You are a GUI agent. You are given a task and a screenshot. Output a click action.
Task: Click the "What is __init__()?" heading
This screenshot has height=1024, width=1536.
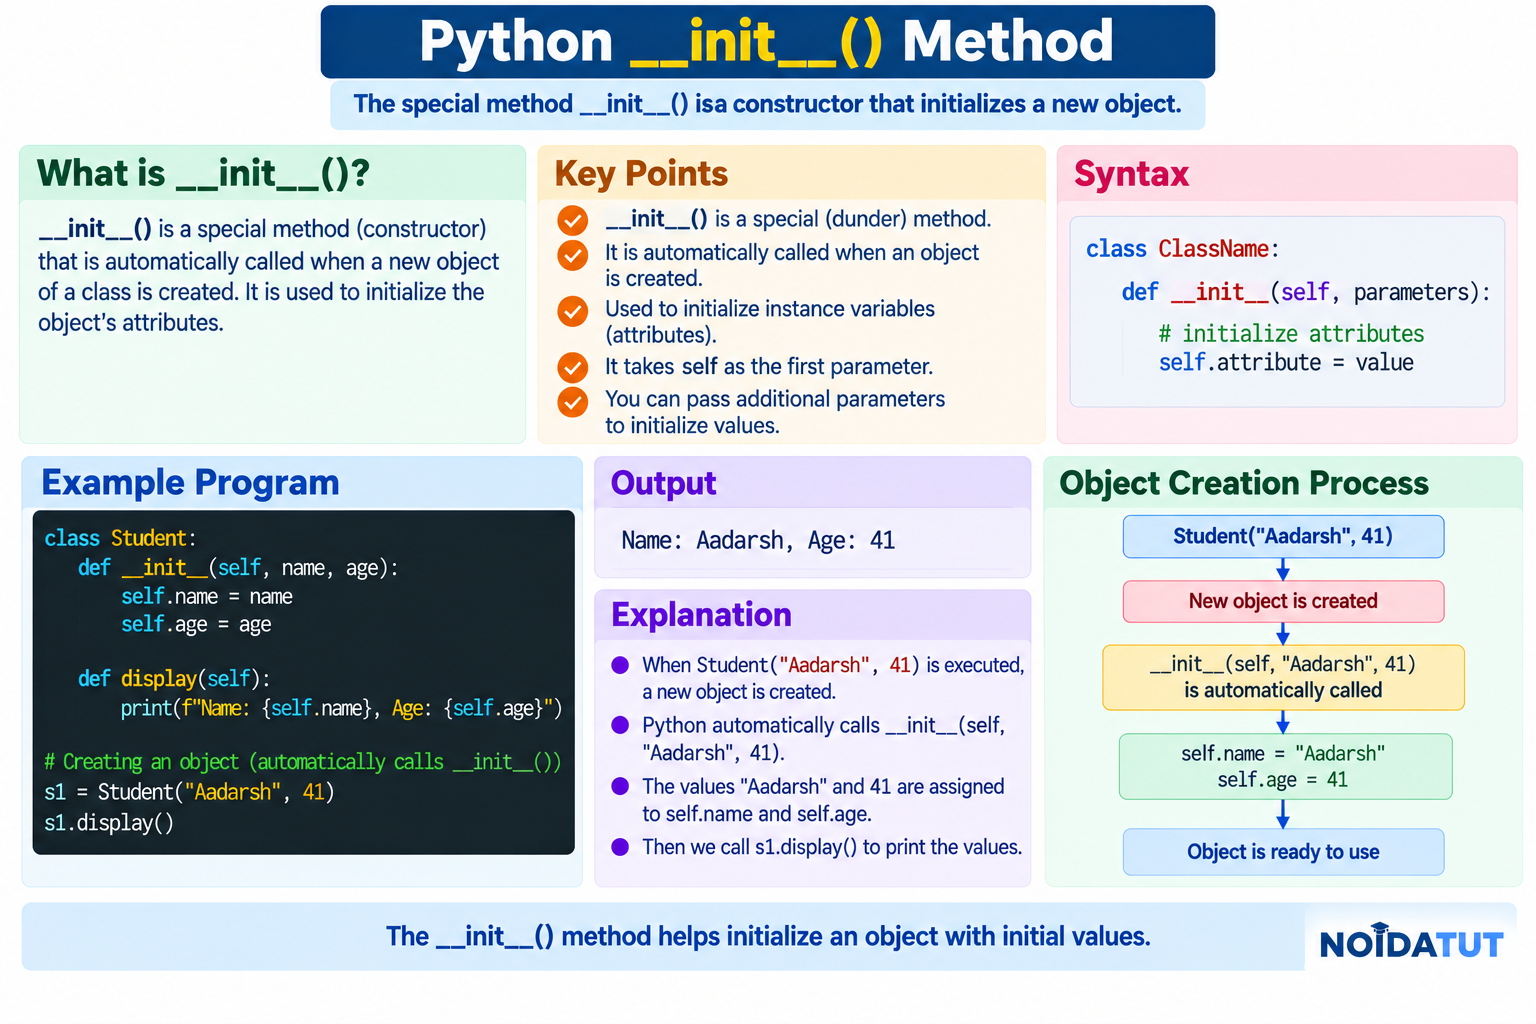(203, 174)
